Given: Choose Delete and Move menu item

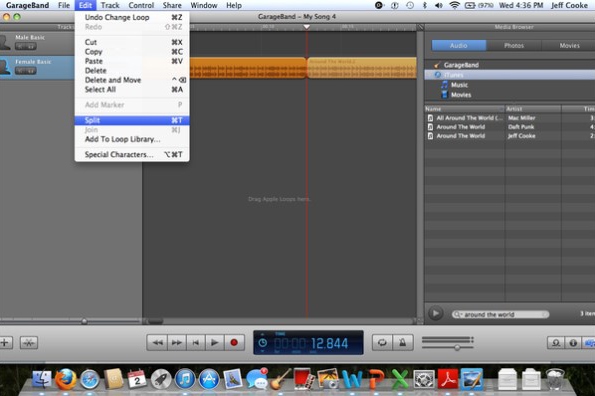Looking at the screenshot, I should point(132,80).
